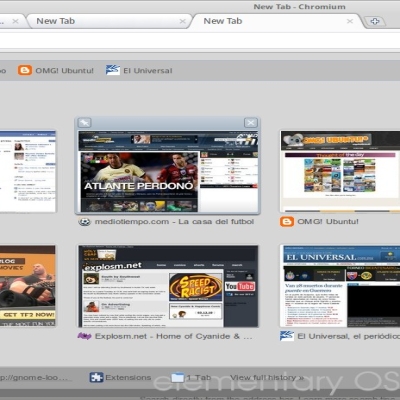The width and height of the screenshot is (400, 400).
Task: Open OMG! Ubuntu! bookmark in bookmarks bar
Action: click(x=56, y=70)
